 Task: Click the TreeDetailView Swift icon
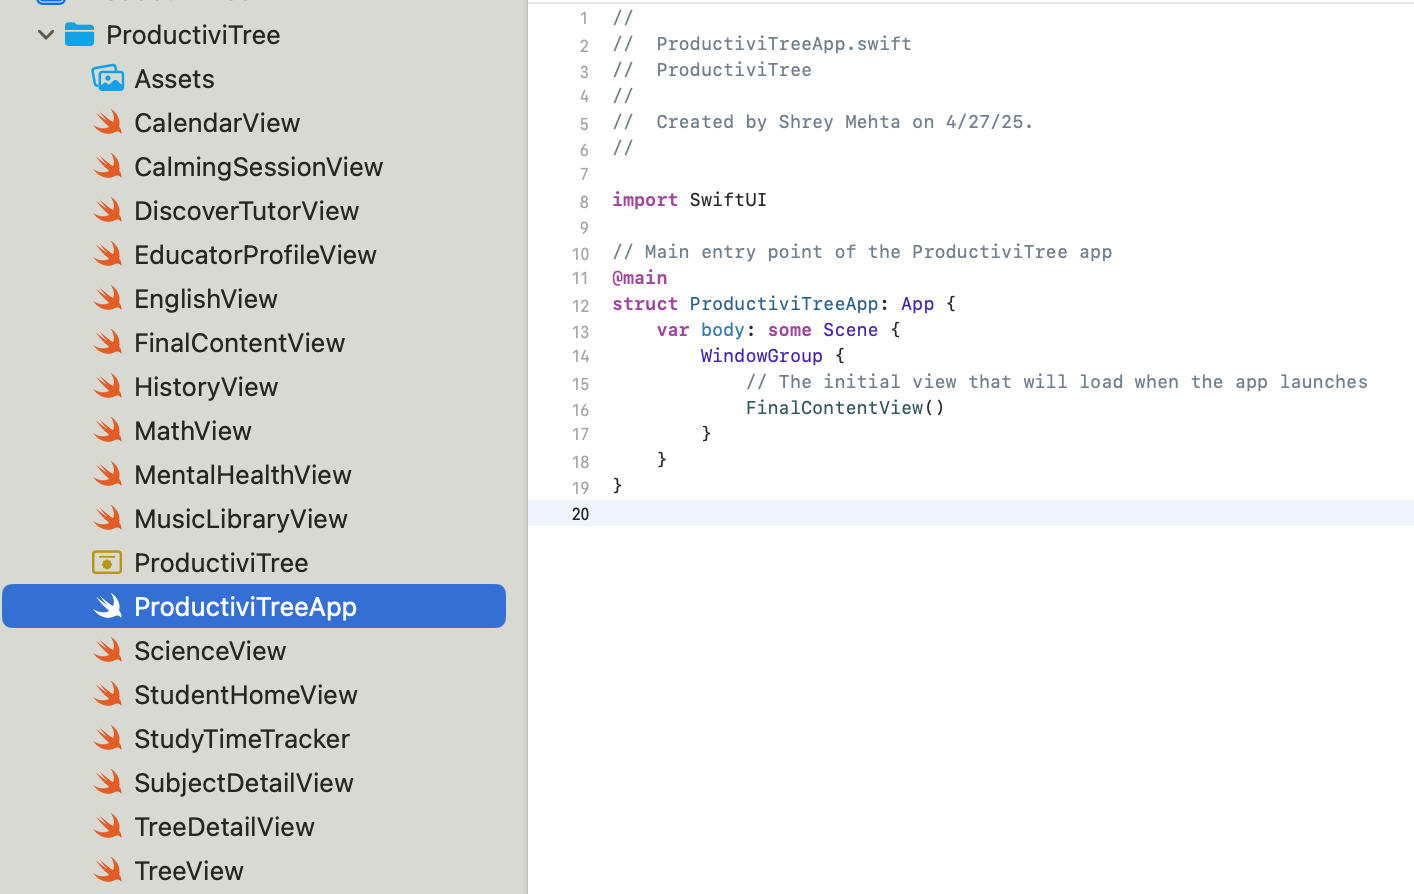click(108, 826)
